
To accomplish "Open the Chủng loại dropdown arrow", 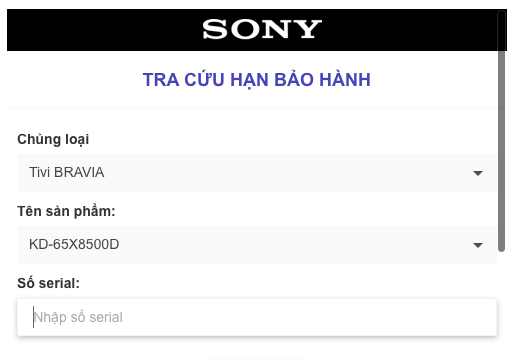I will (x=478, y=173).
